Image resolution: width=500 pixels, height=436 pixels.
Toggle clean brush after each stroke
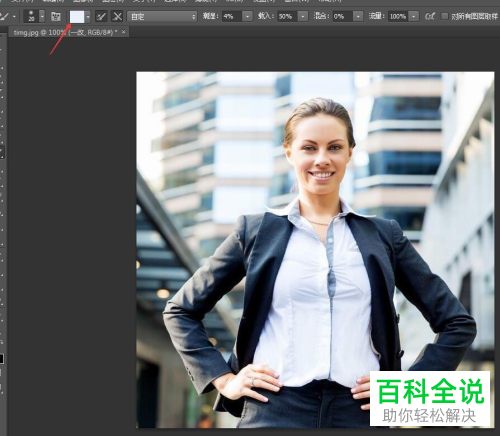point(117,16)
